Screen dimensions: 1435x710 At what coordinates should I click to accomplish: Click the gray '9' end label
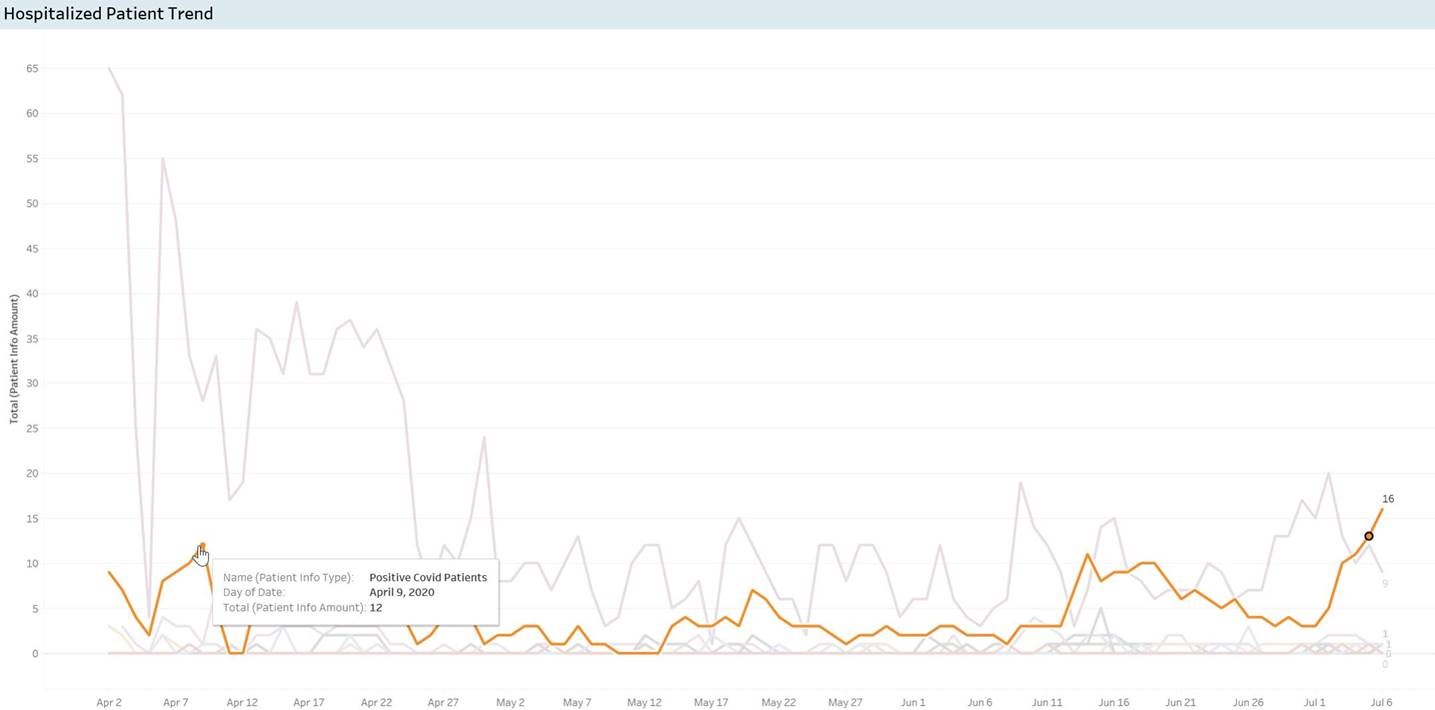pos(1385,583)
